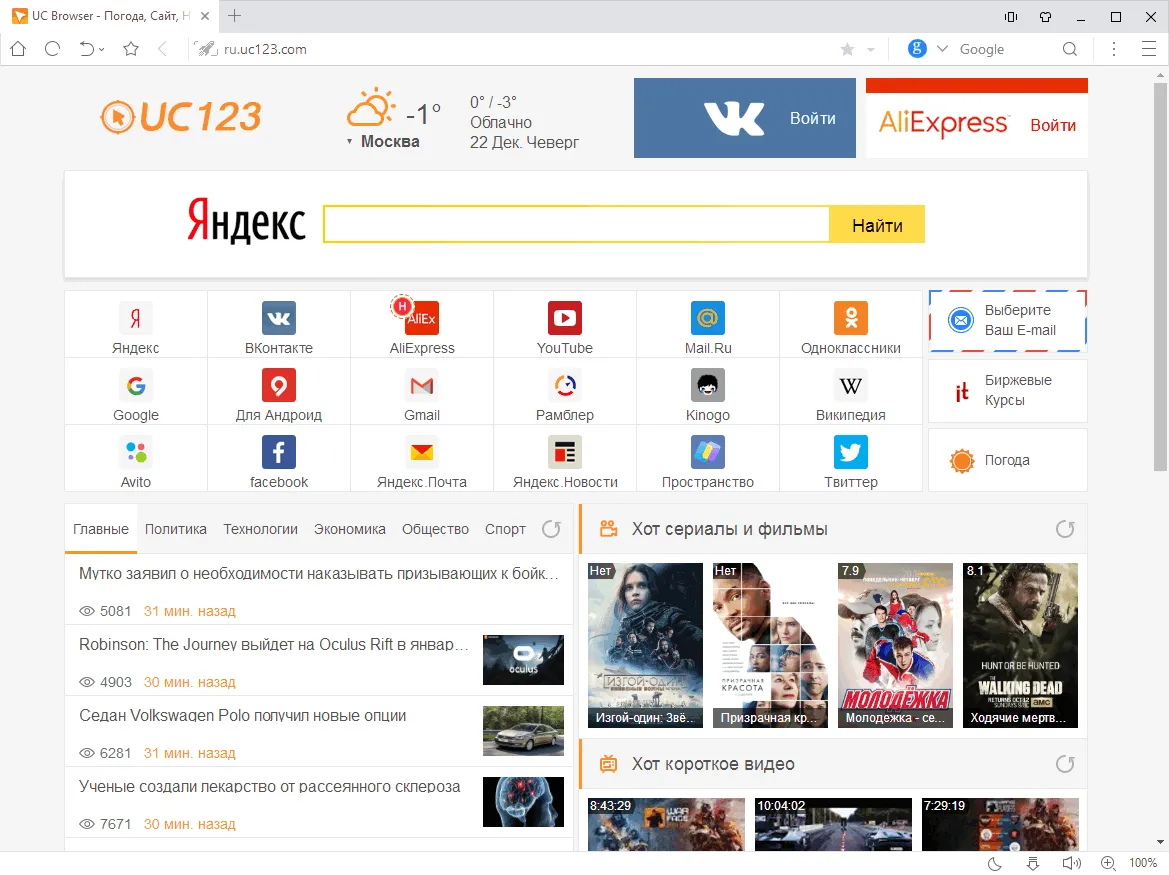Open the facebook shortcut tile

point(279,460)
